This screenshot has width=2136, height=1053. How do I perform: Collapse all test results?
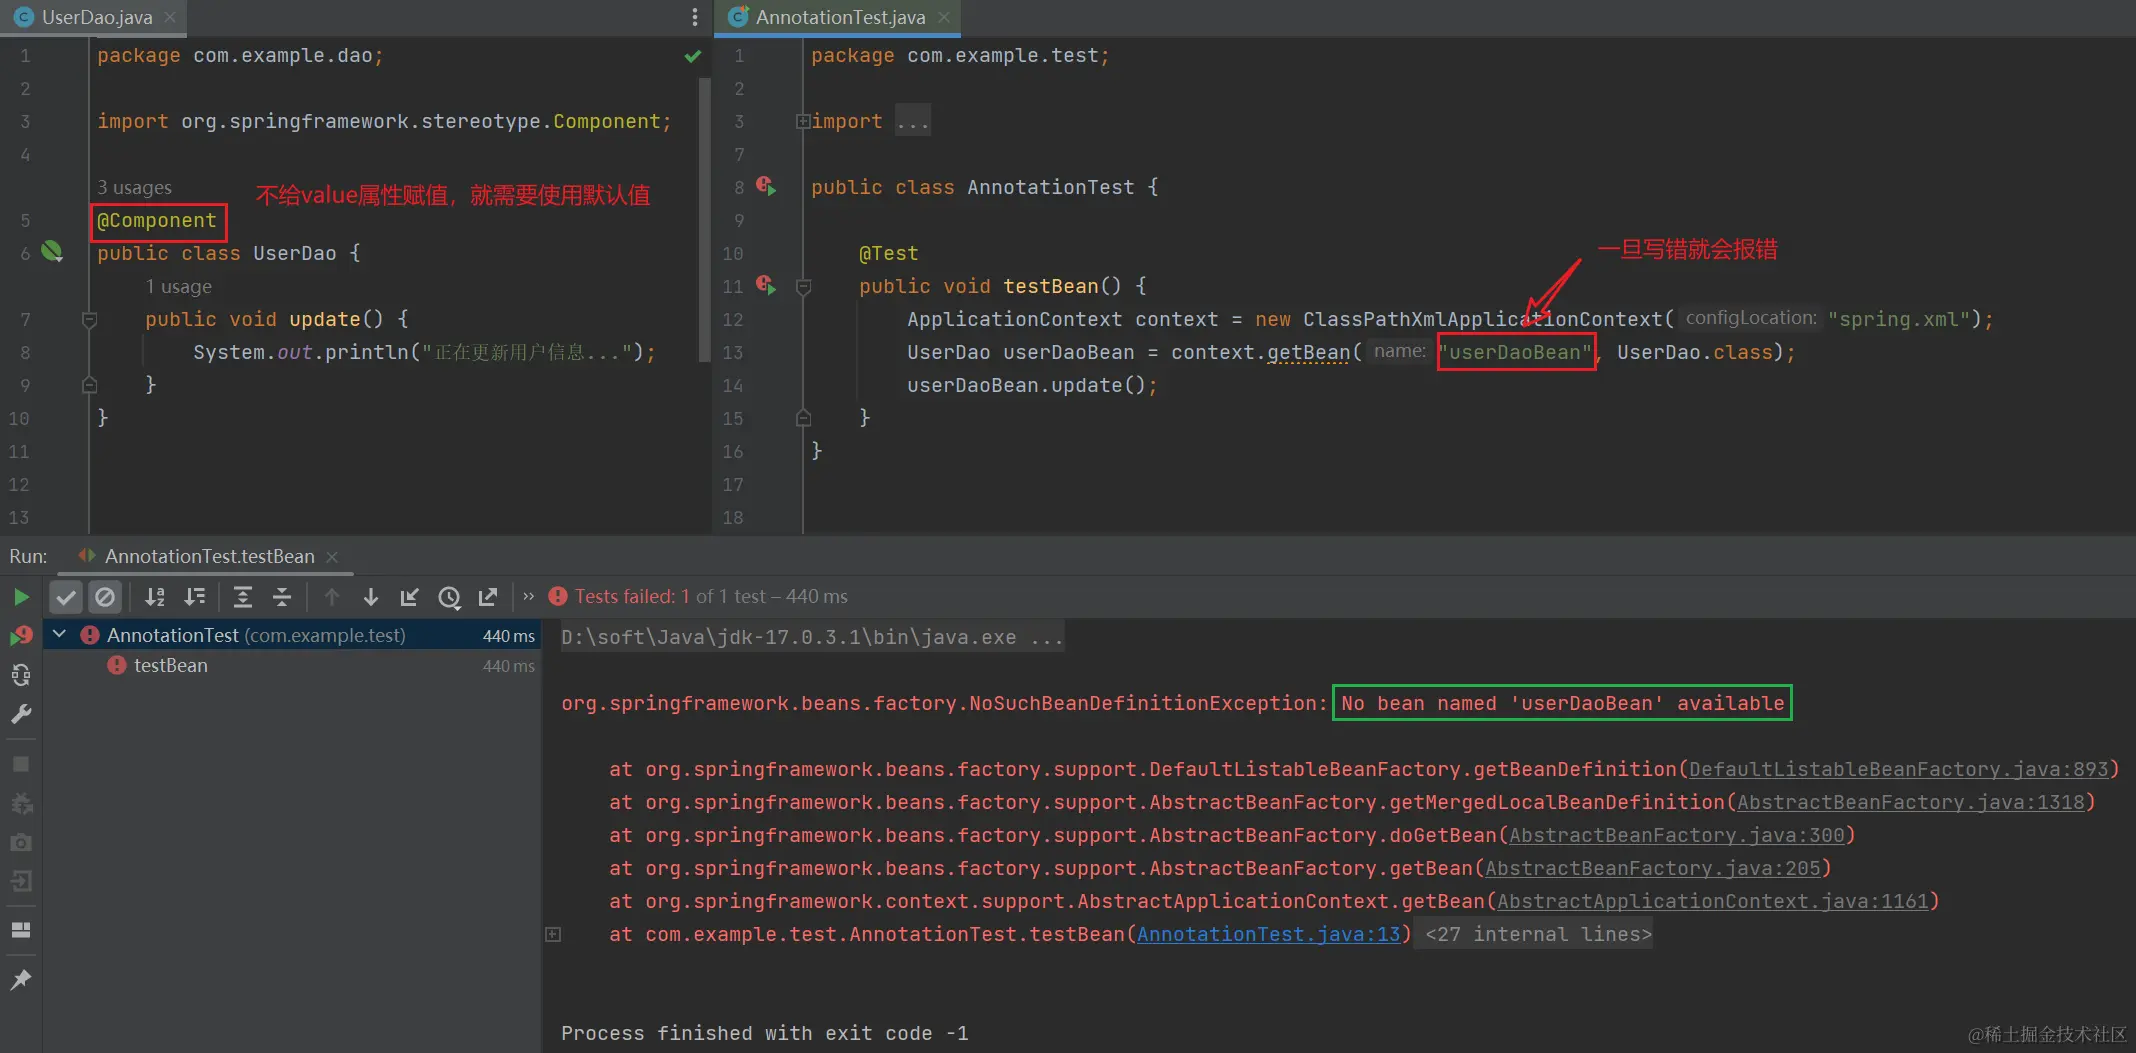[282, 597]
